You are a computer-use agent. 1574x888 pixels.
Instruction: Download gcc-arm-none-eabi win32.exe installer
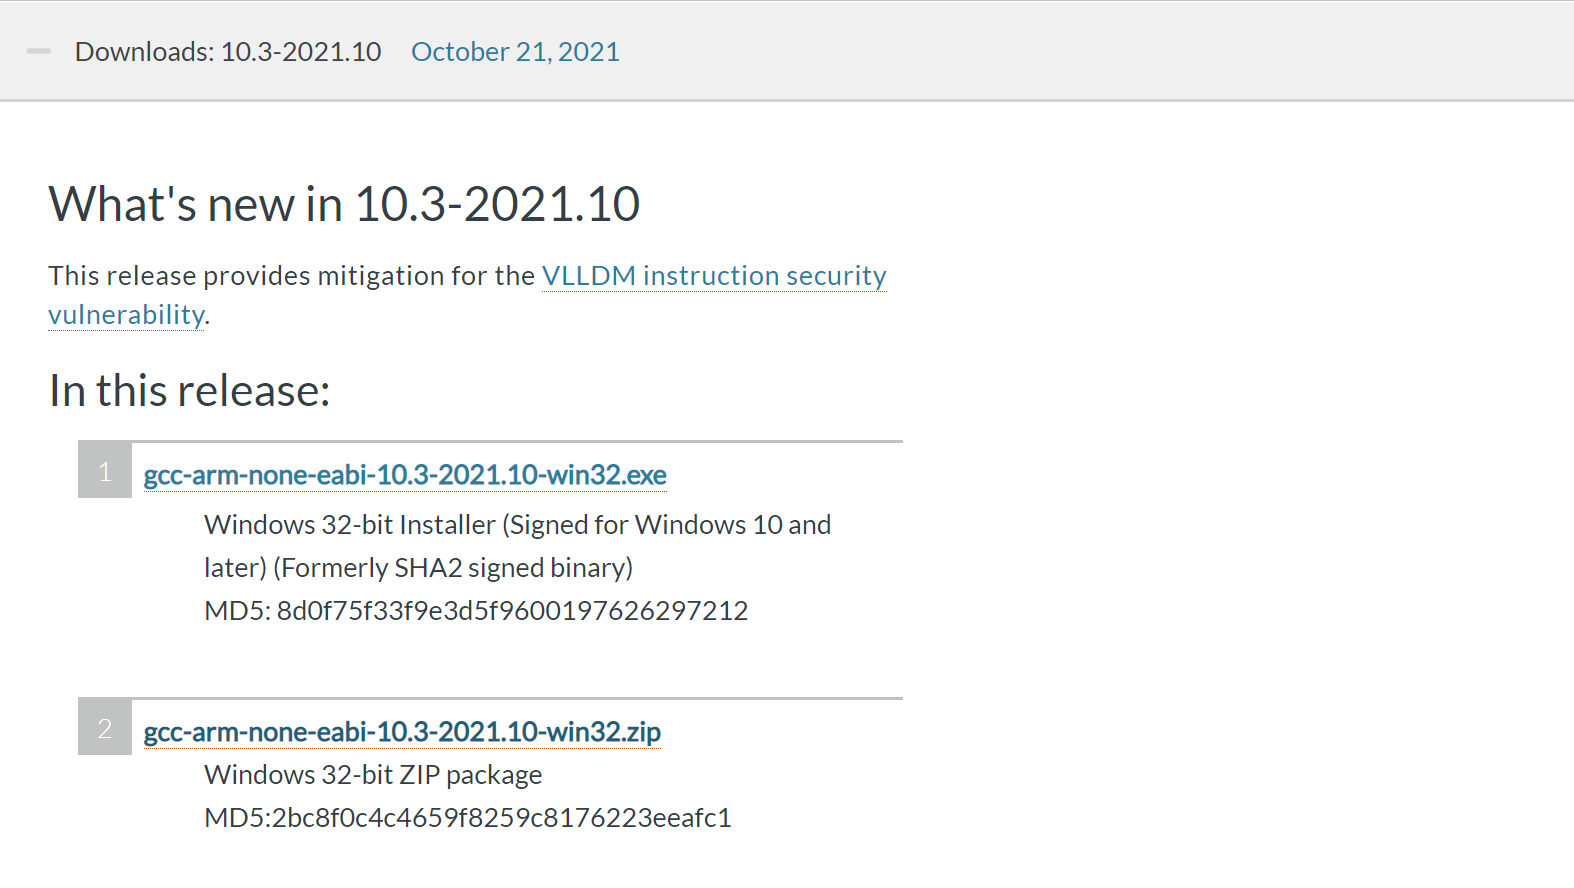(x=405, y=475)
